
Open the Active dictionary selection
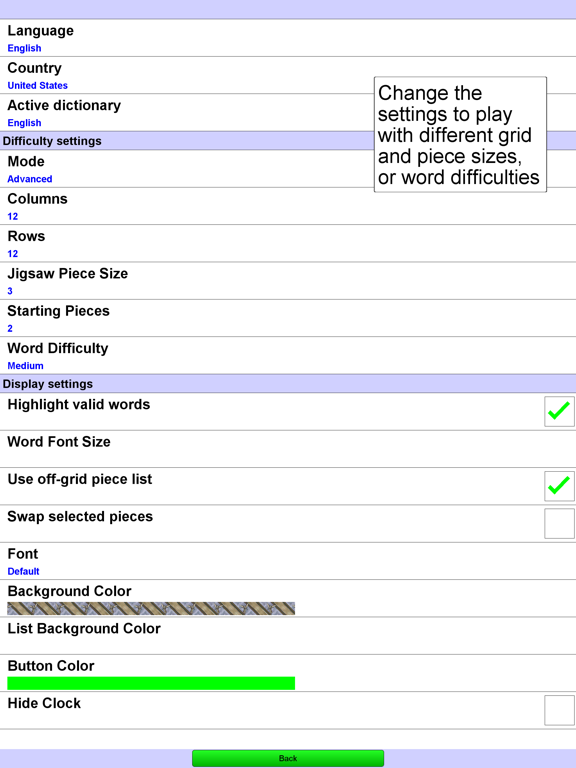tap(288, 112)
